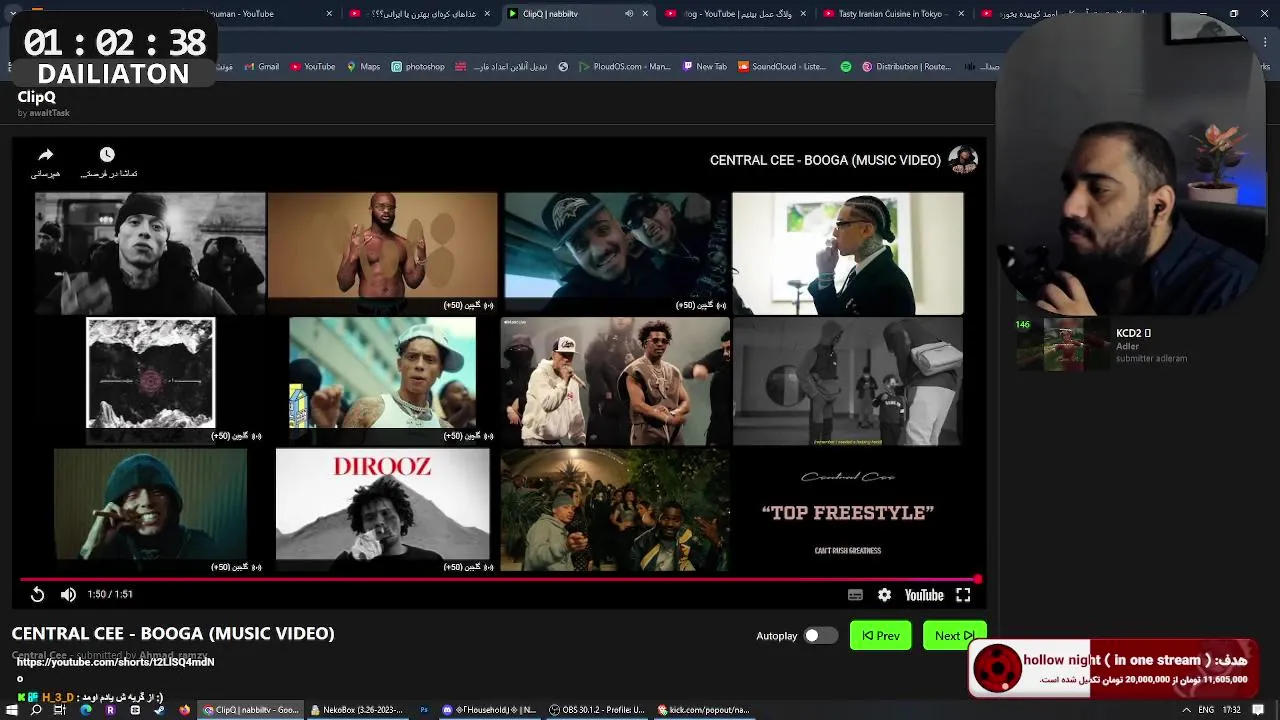Mute the video with the speaker icon

pos(68,595)
